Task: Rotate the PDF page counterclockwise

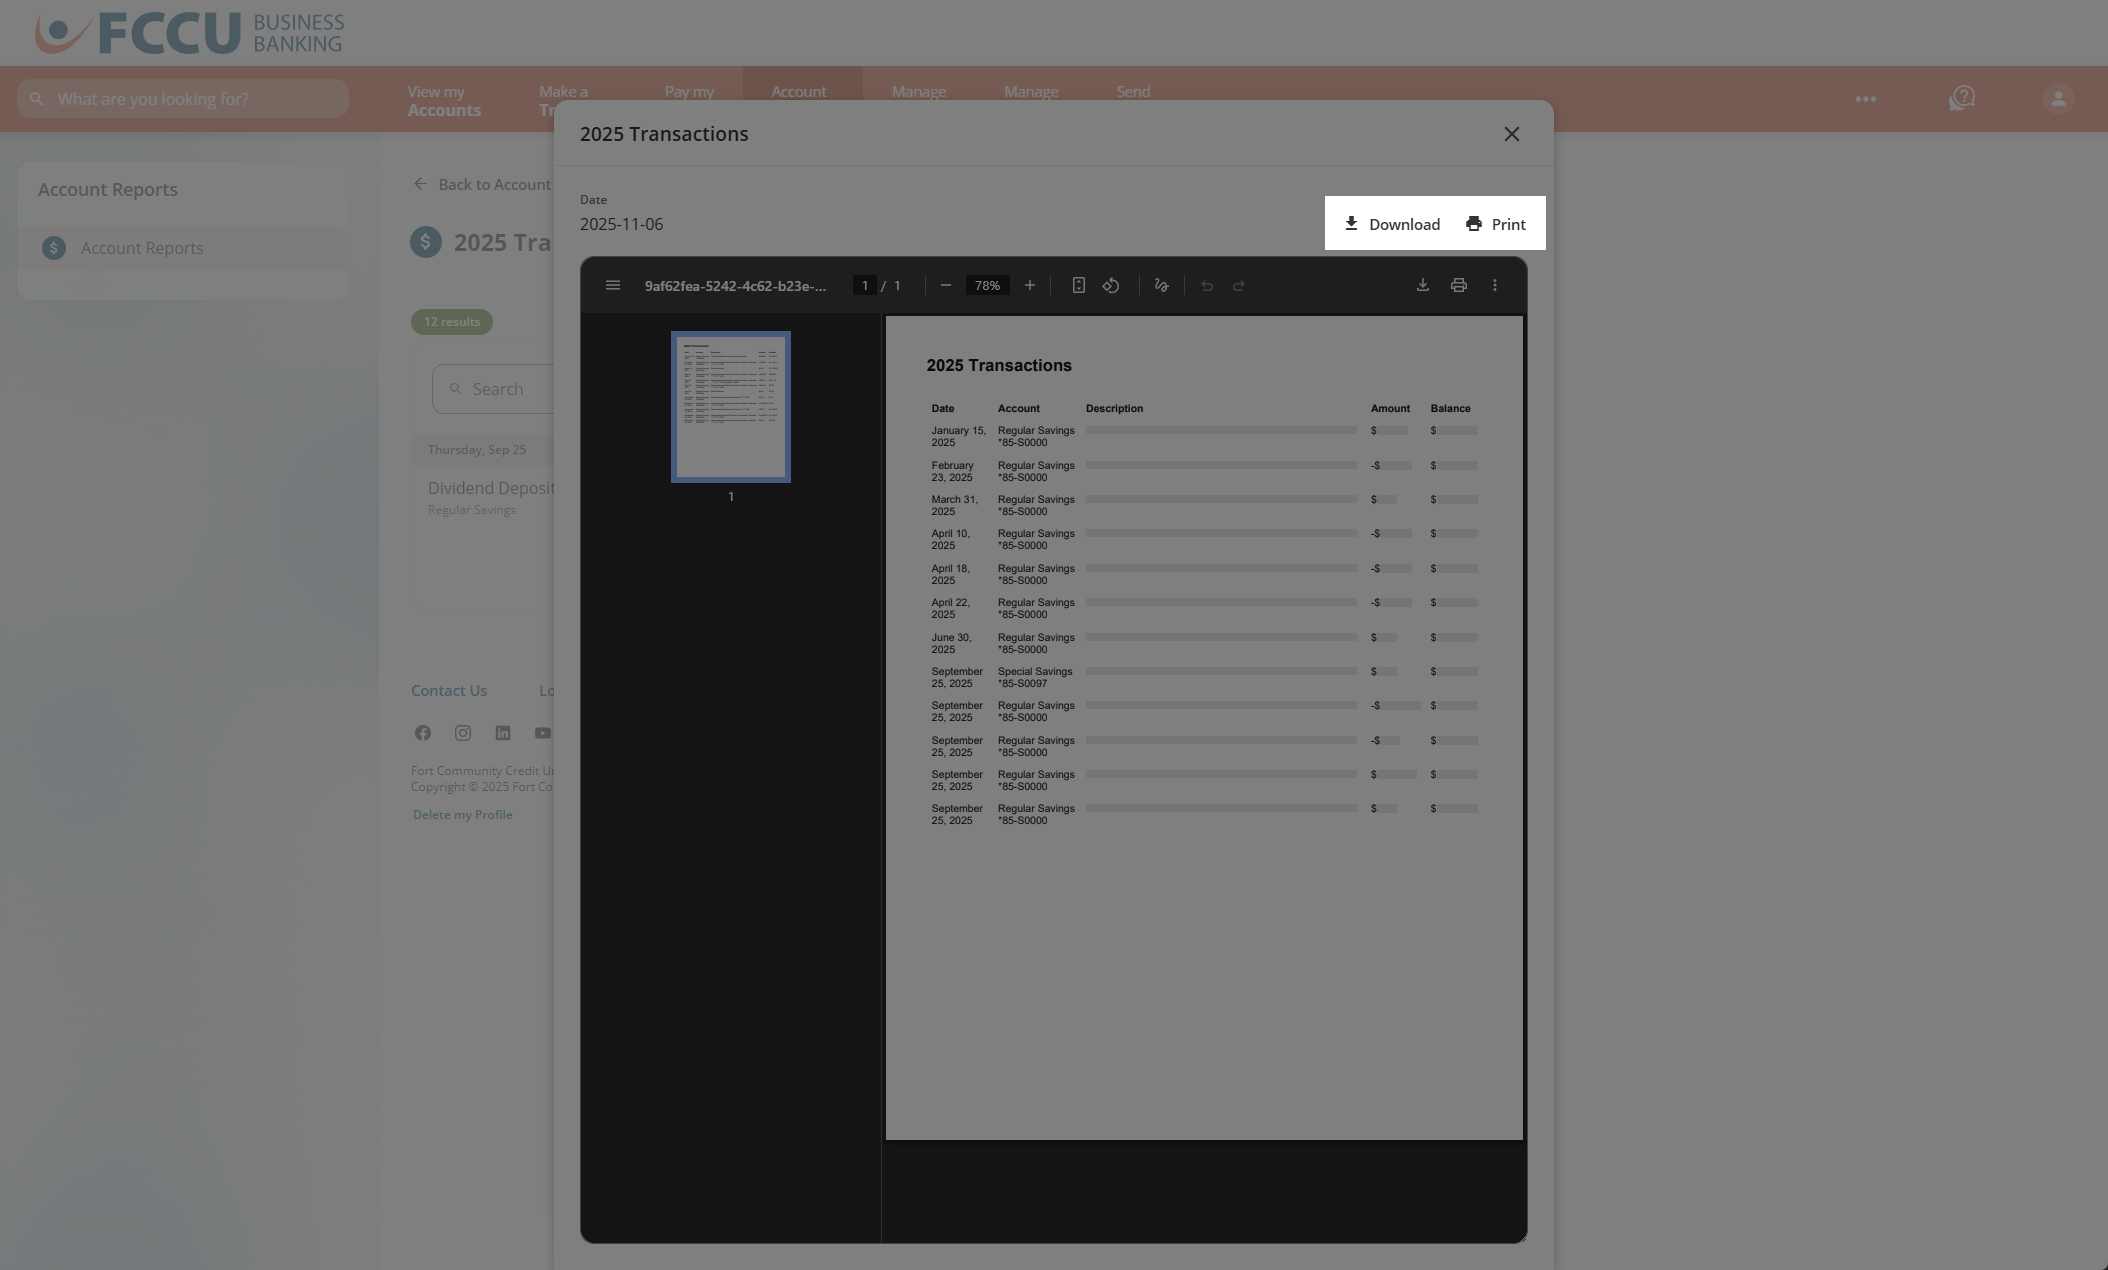Action: pos(1111,285)
